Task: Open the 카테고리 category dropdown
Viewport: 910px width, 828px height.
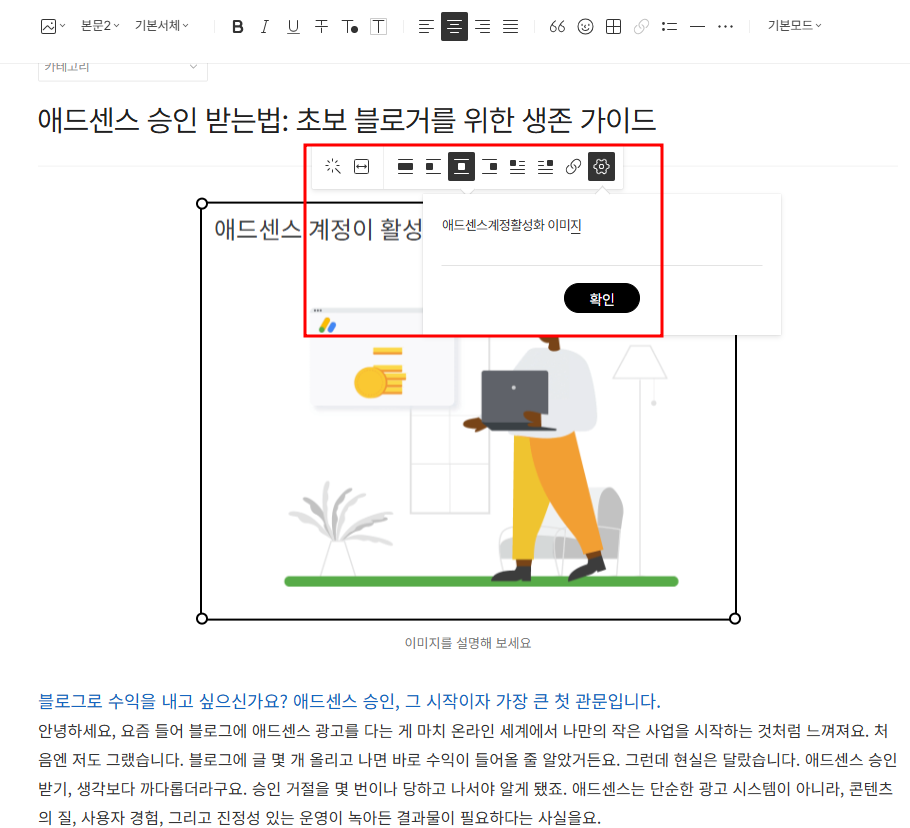Action: (122, 70)
